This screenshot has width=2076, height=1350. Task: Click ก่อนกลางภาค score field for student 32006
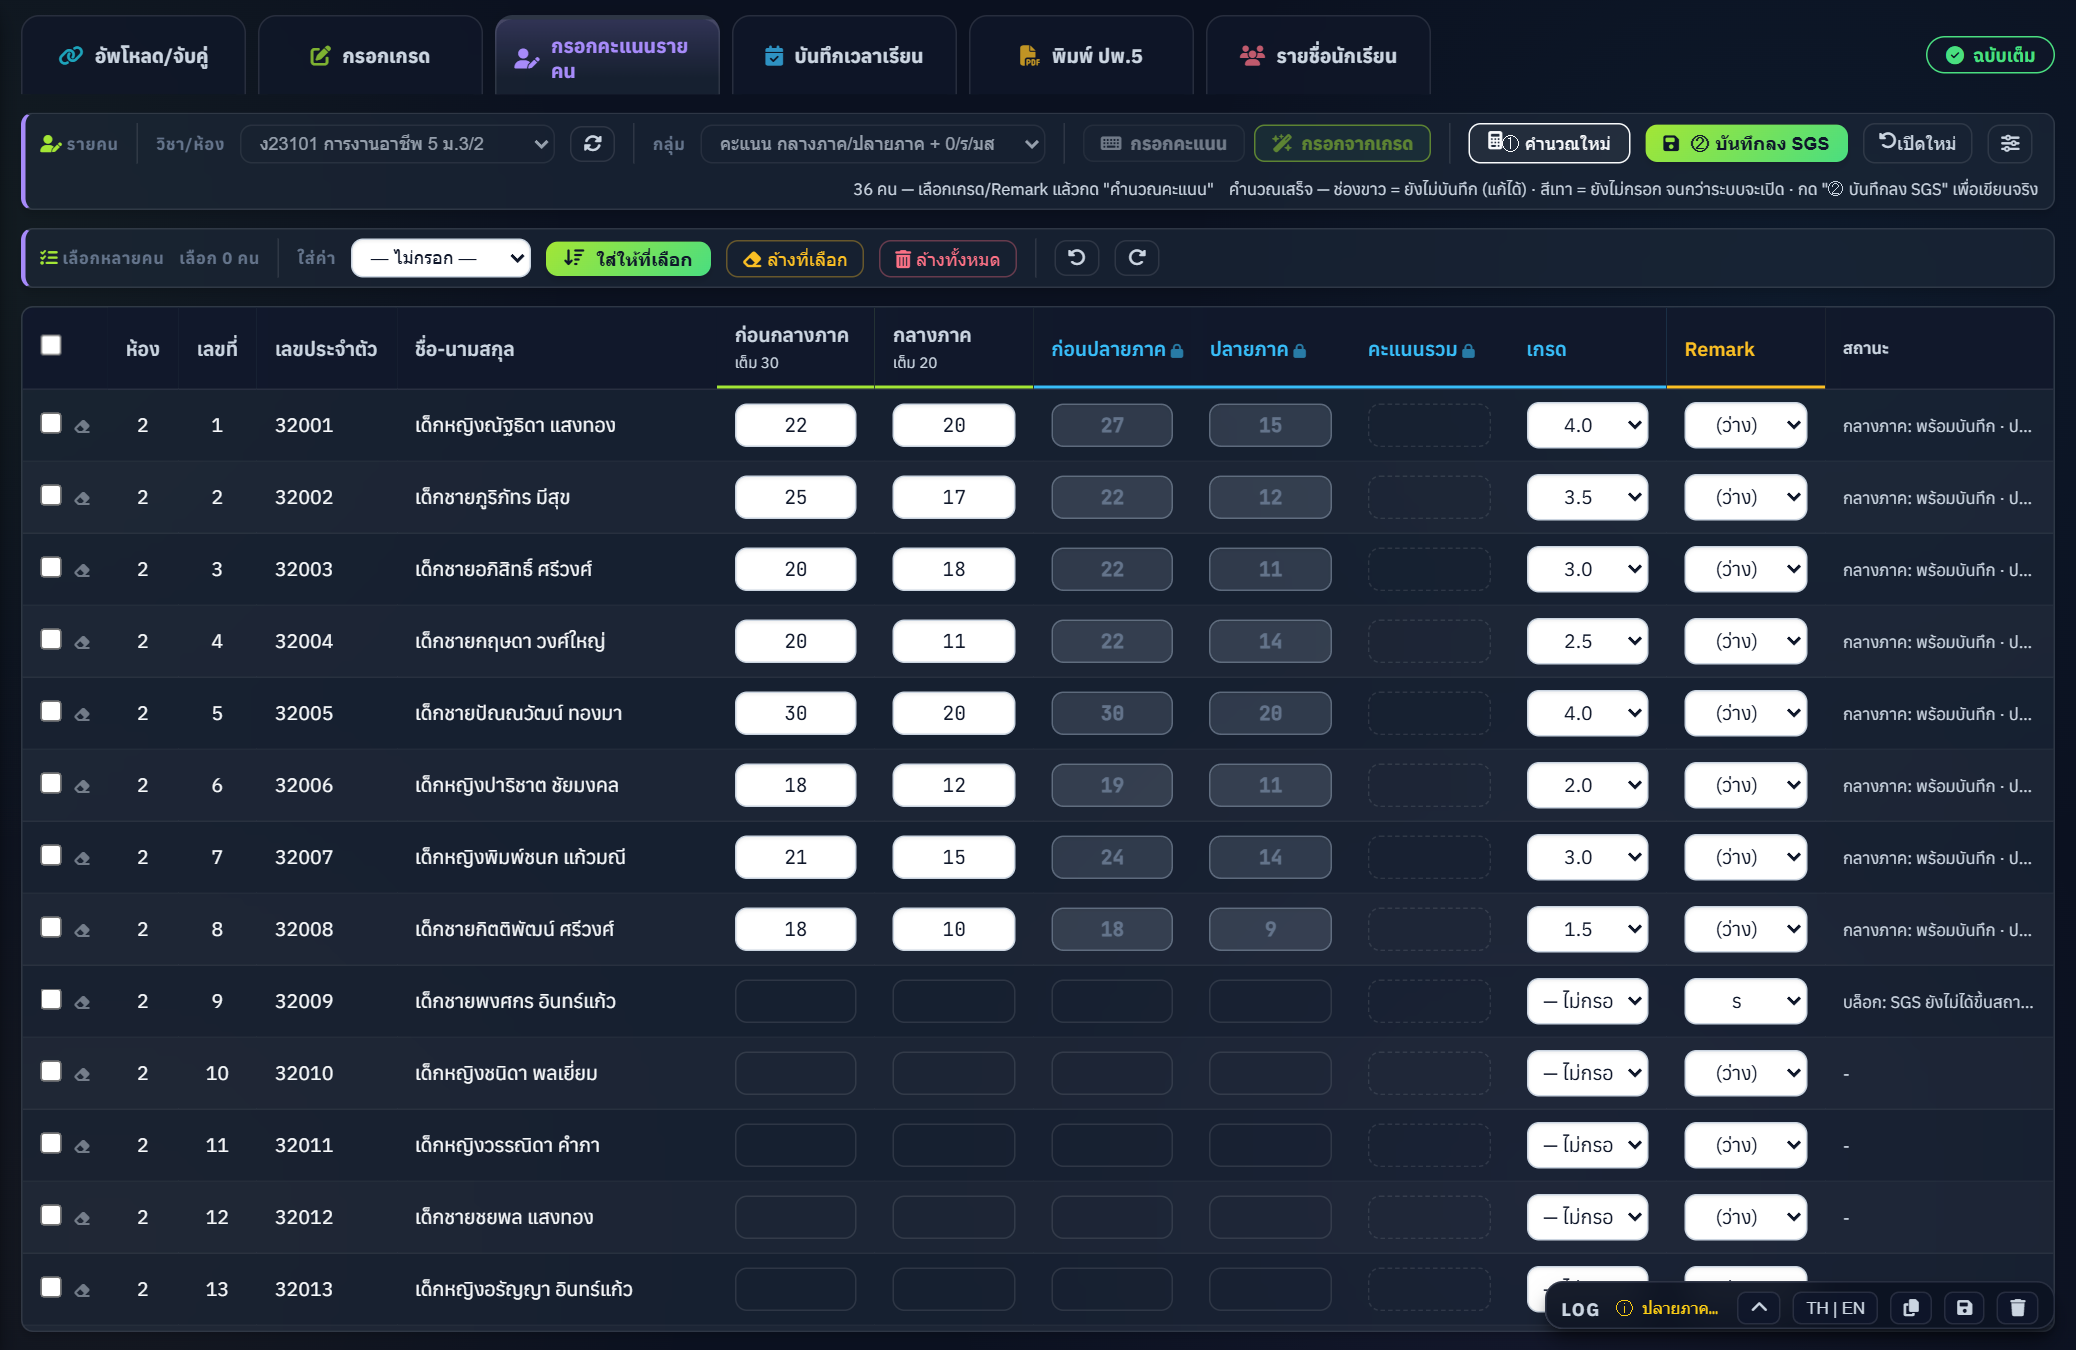[795, 785]
